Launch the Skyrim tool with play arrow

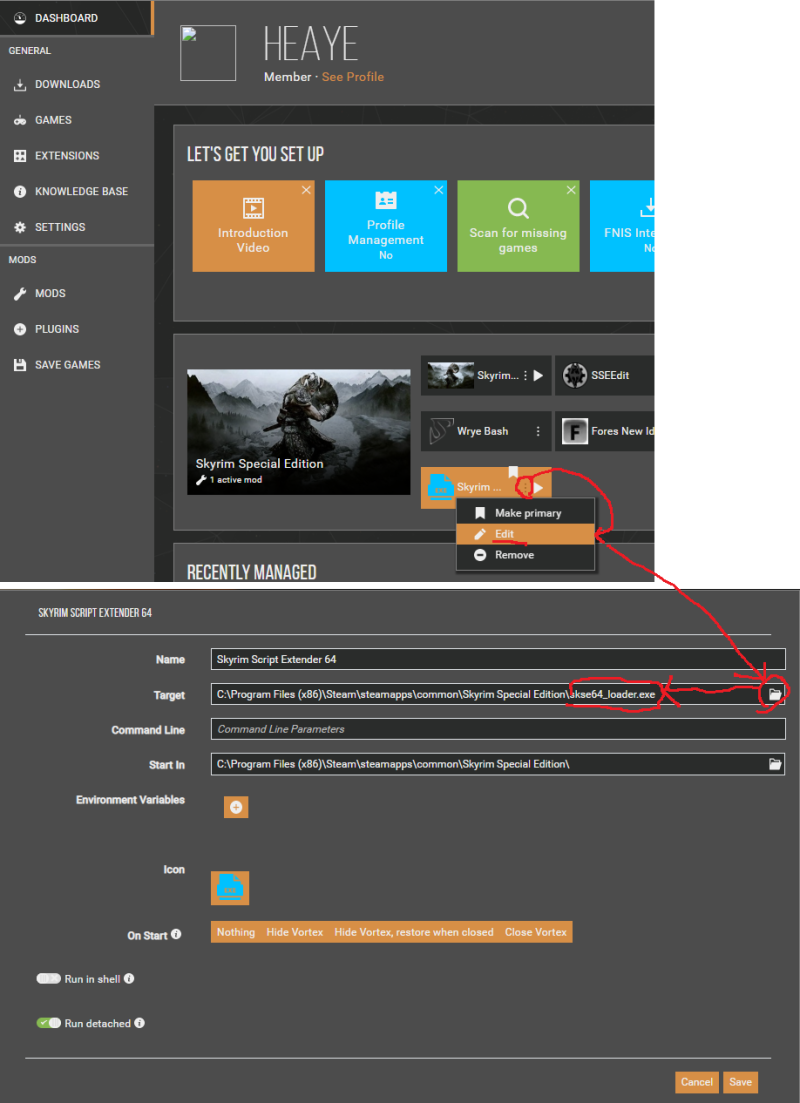coord(538,376)
